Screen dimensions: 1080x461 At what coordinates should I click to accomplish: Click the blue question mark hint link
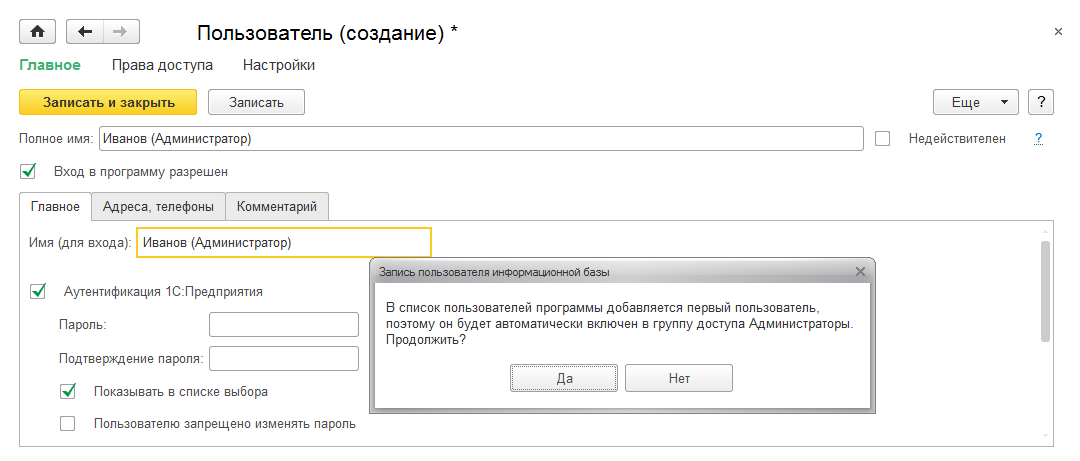tap(1039, 139)
